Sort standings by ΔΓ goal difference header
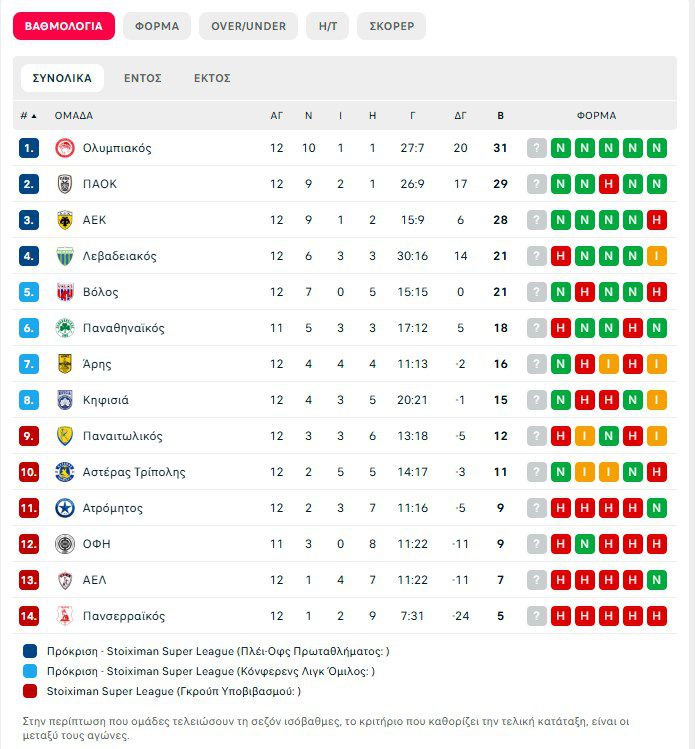 (x=460, y=115)
